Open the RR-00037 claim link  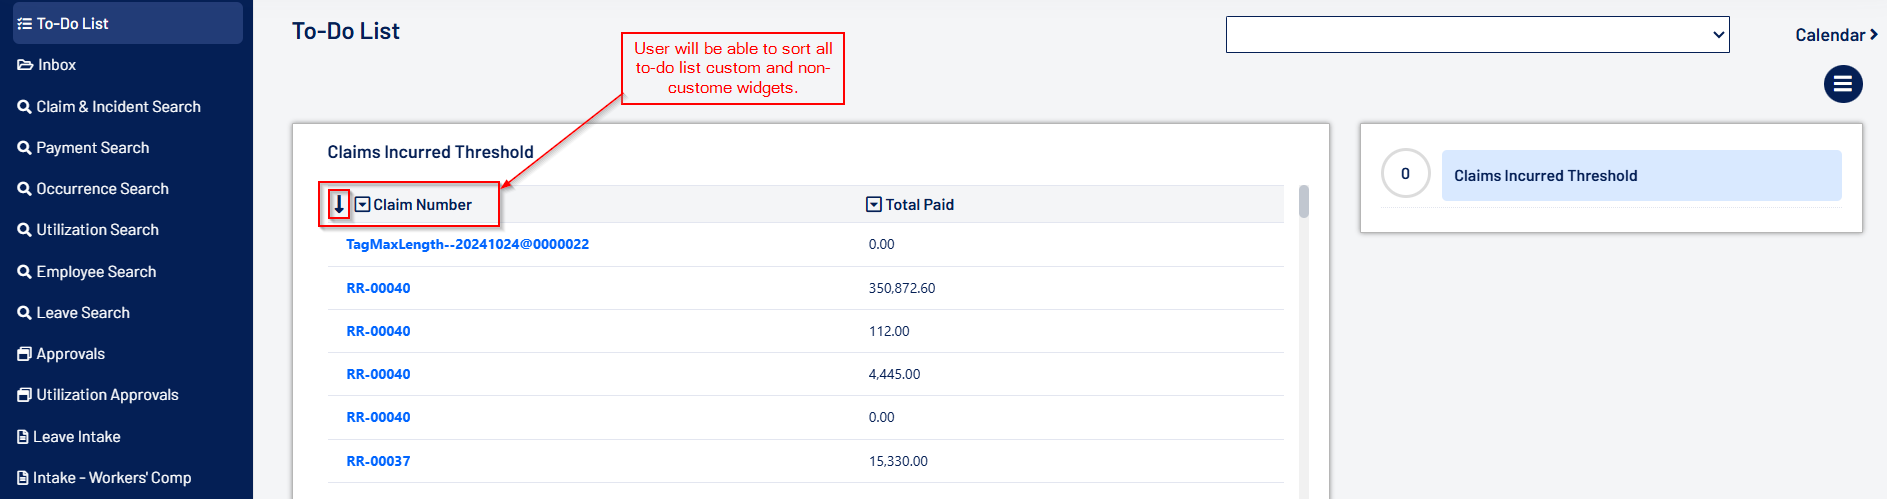point(378,461)
